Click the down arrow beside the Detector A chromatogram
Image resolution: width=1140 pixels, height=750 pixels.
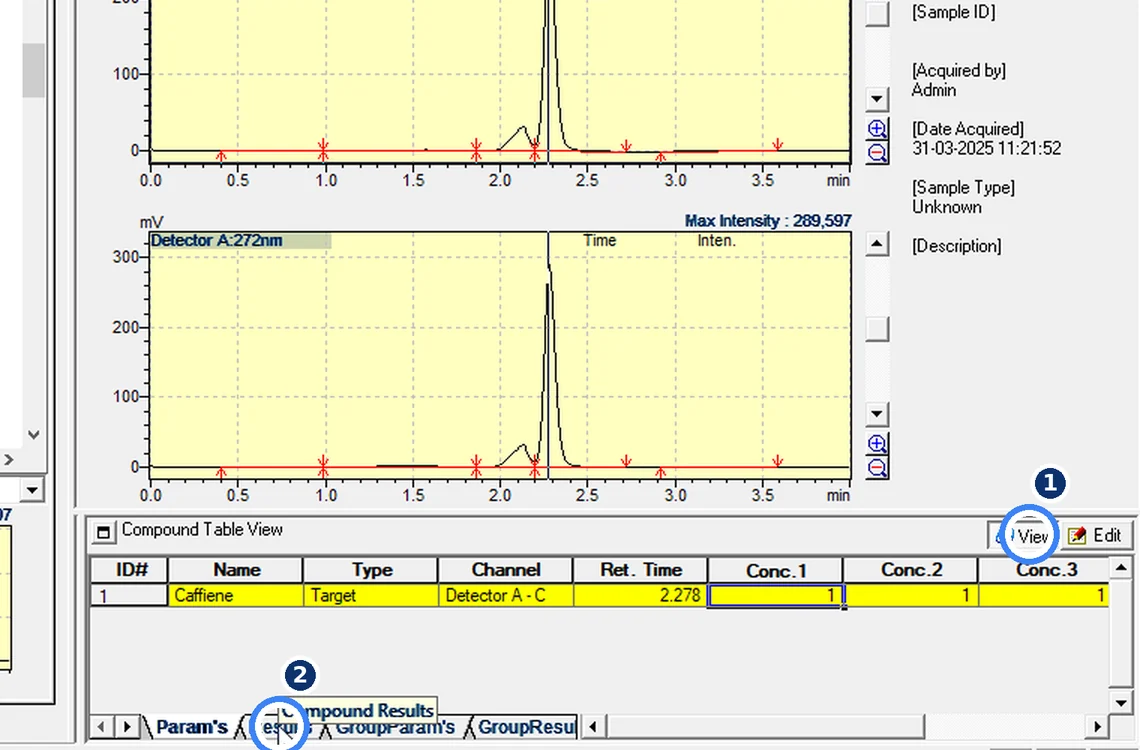click(x=878, y=414)
